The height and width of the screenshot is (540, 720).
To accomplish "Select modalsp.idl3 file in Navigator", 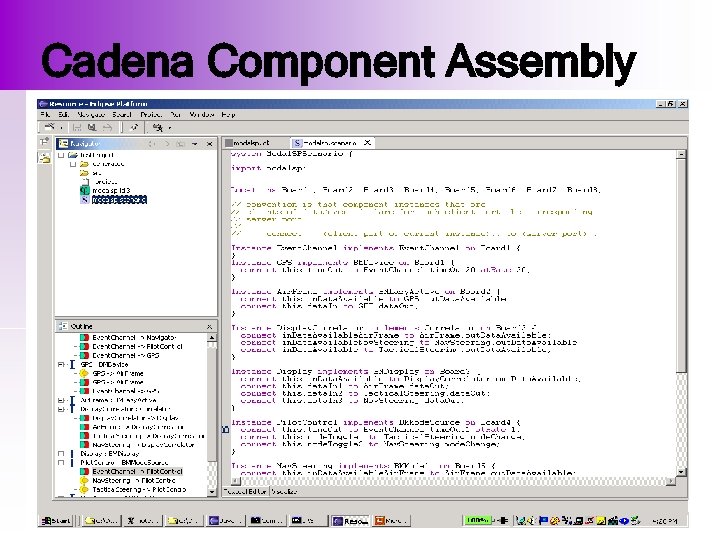I will click(106, 191).
